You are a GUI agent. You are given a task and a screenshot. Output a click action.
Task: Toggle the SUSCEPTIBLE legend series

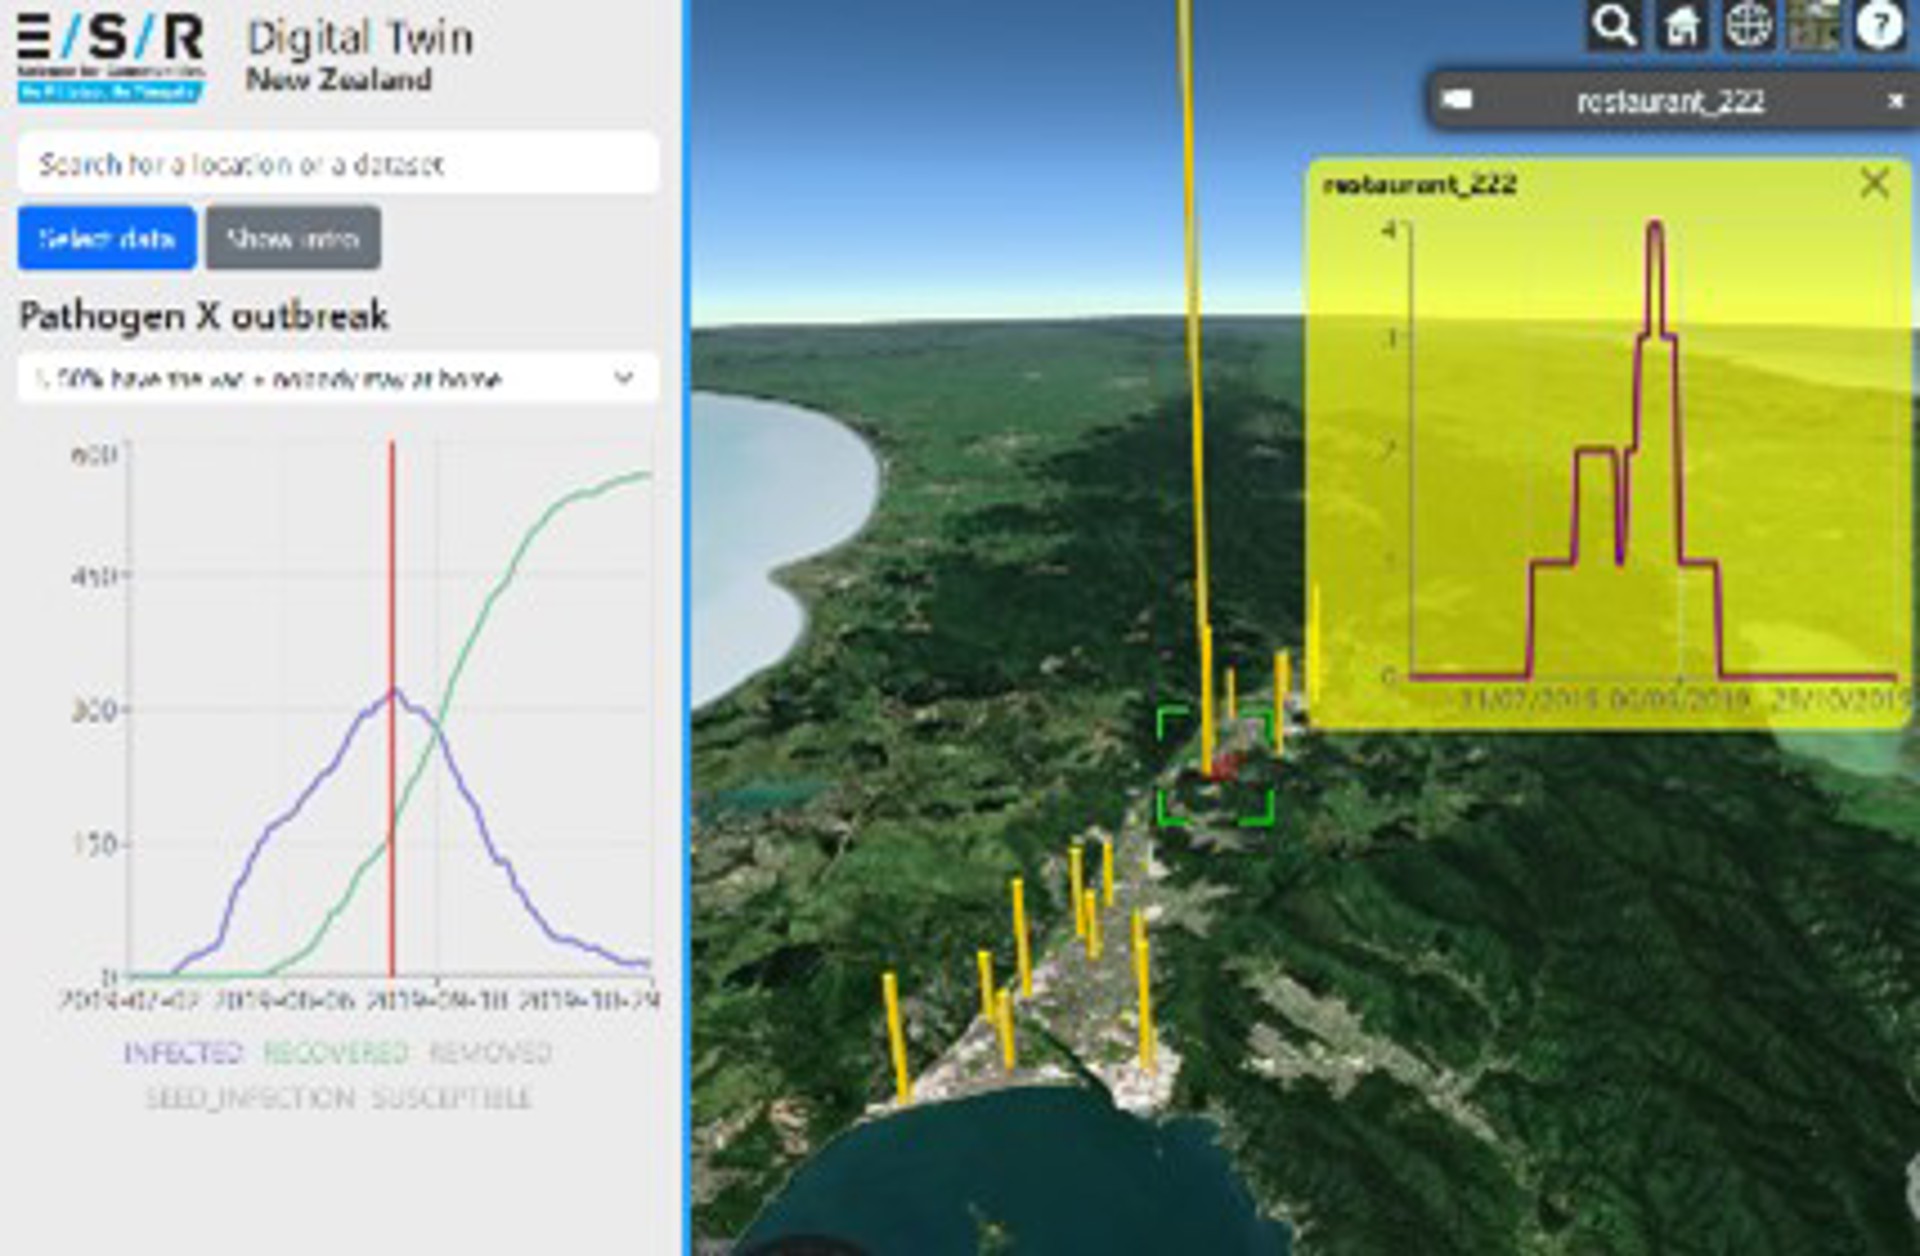tap(452, 1098)
